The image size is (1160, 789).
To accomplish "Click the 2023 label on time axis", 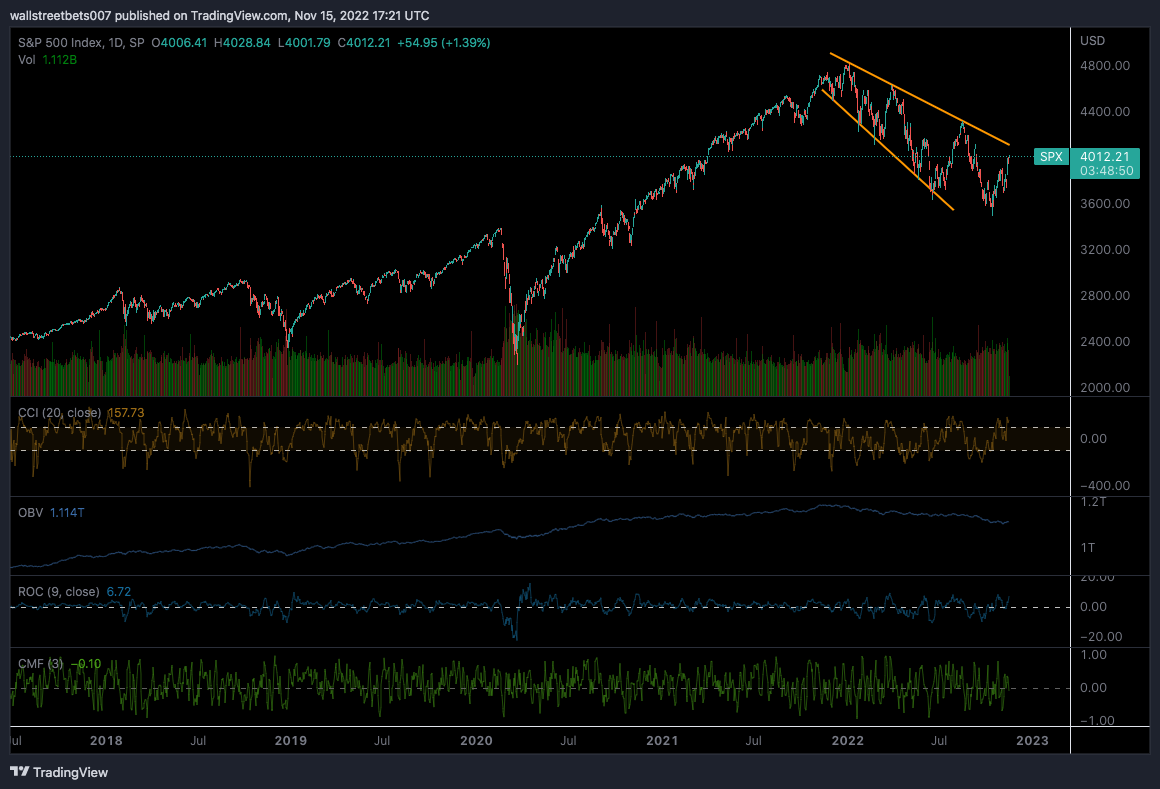I will click(x=1032, y=741).
